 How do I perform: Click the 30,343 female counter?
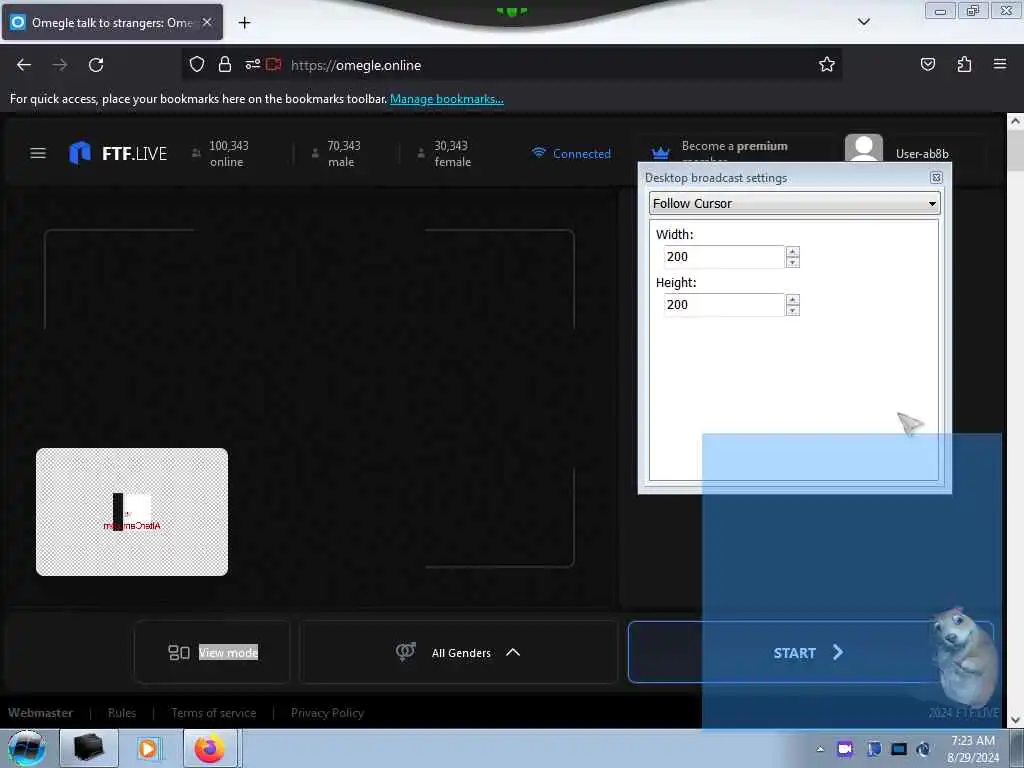tap(444, 153)
